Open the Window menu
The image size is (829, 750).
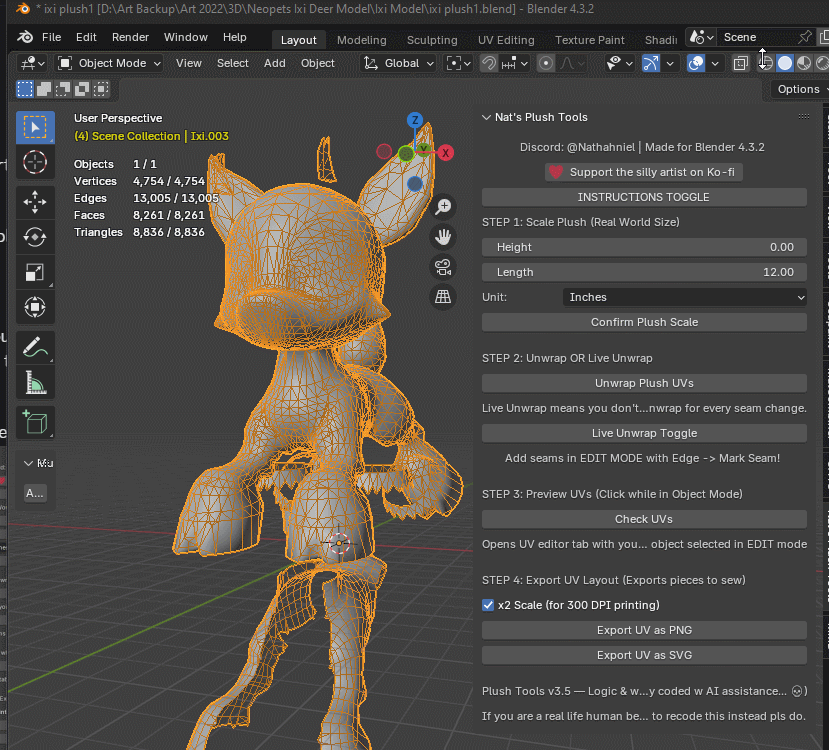(186, 37)
